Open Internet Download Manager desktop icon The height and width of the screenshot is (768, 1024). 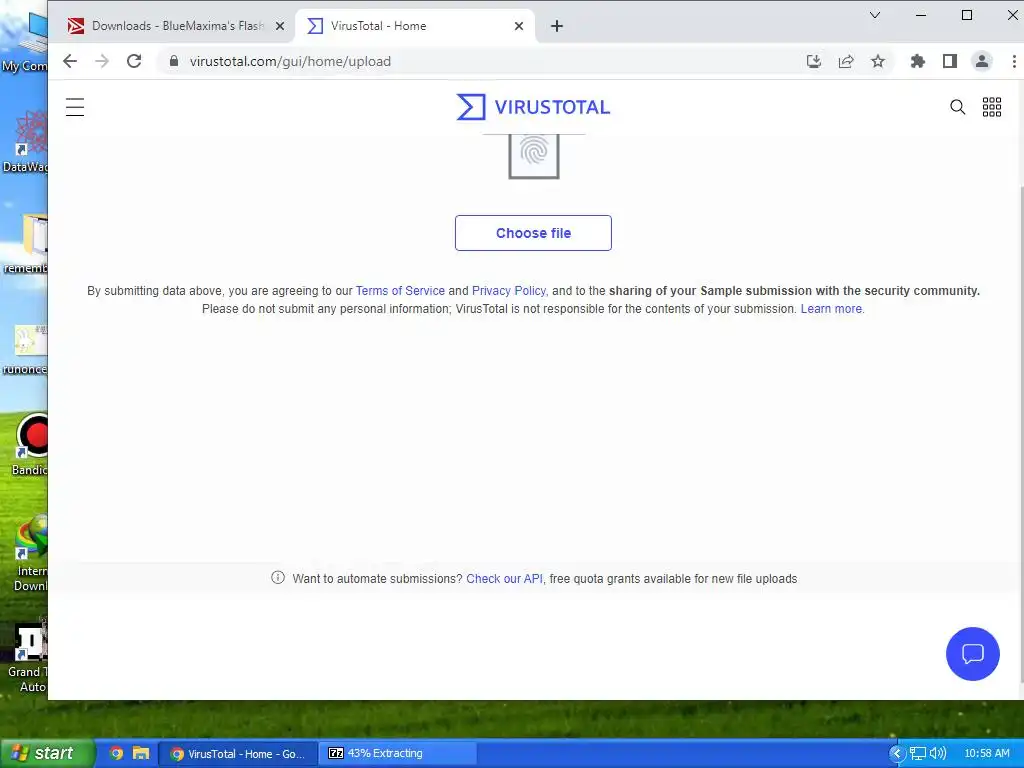pyautogui.click(x=29, y=554)
